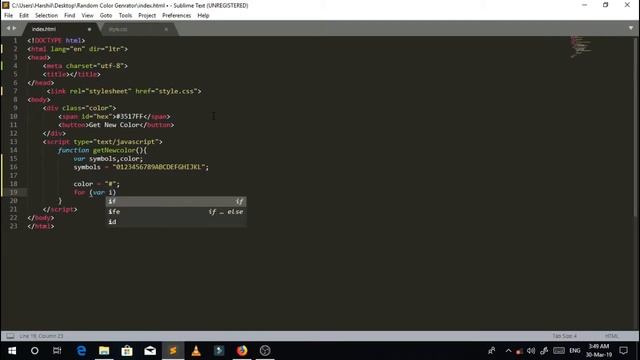The height and width of the screenshot is (360, 640).
Task: Close the style.css tab
Action: coord(166,29)
